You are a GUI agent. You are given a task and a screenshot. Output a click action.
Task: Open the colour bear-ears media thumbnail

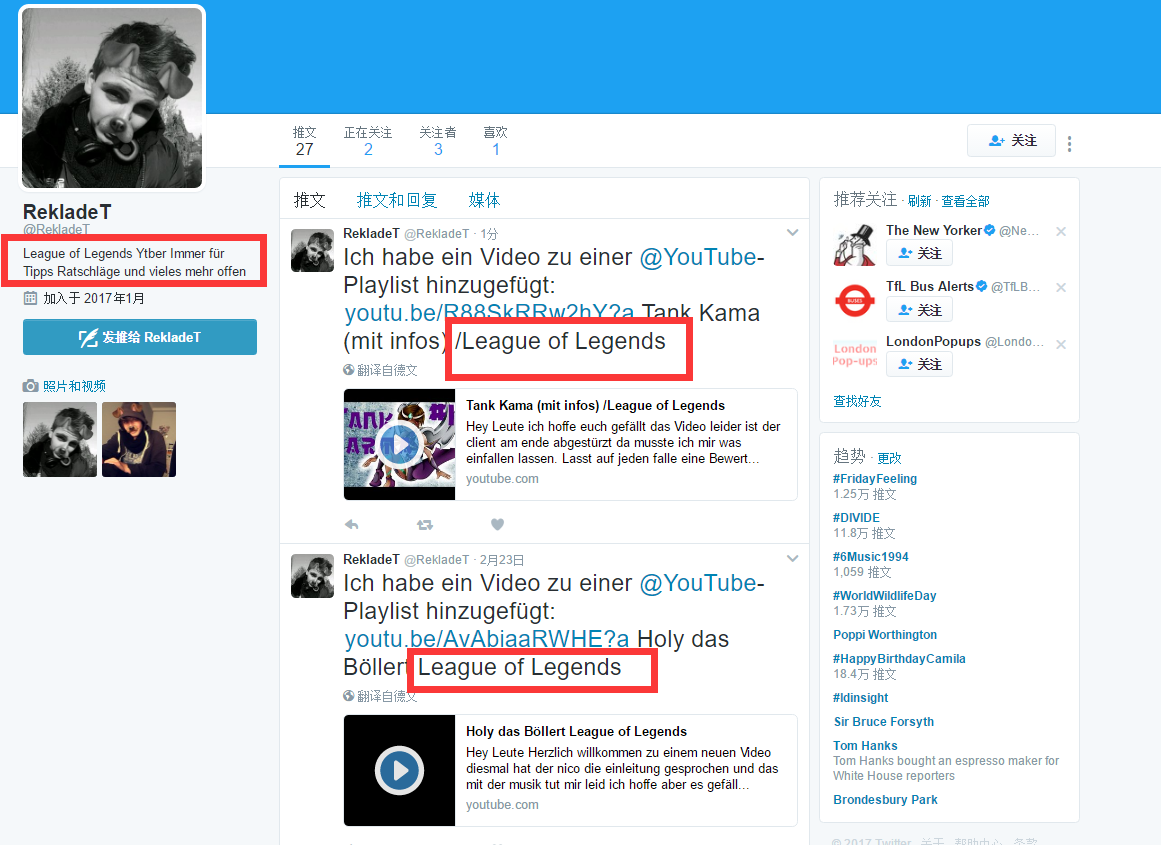139,439
